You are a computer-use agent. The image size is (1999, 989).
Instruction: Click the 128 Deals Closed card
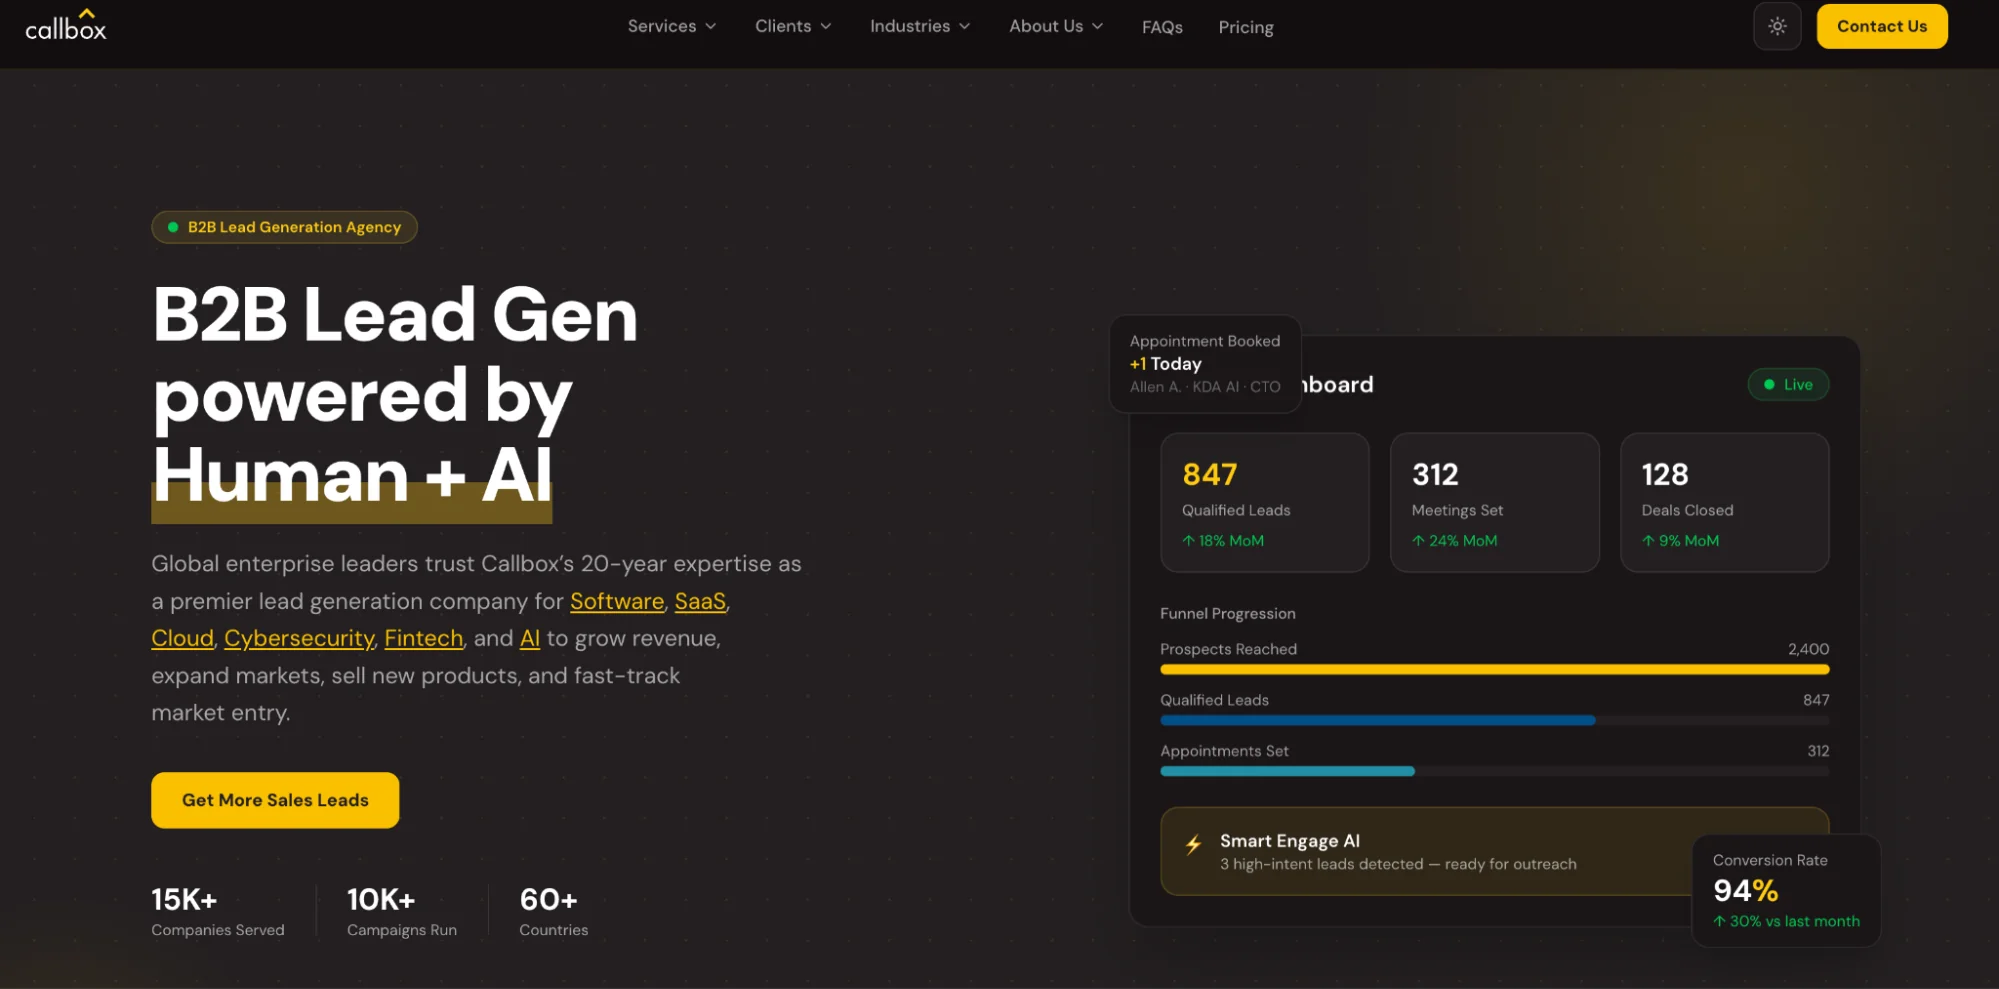(x=1724, y=502)
